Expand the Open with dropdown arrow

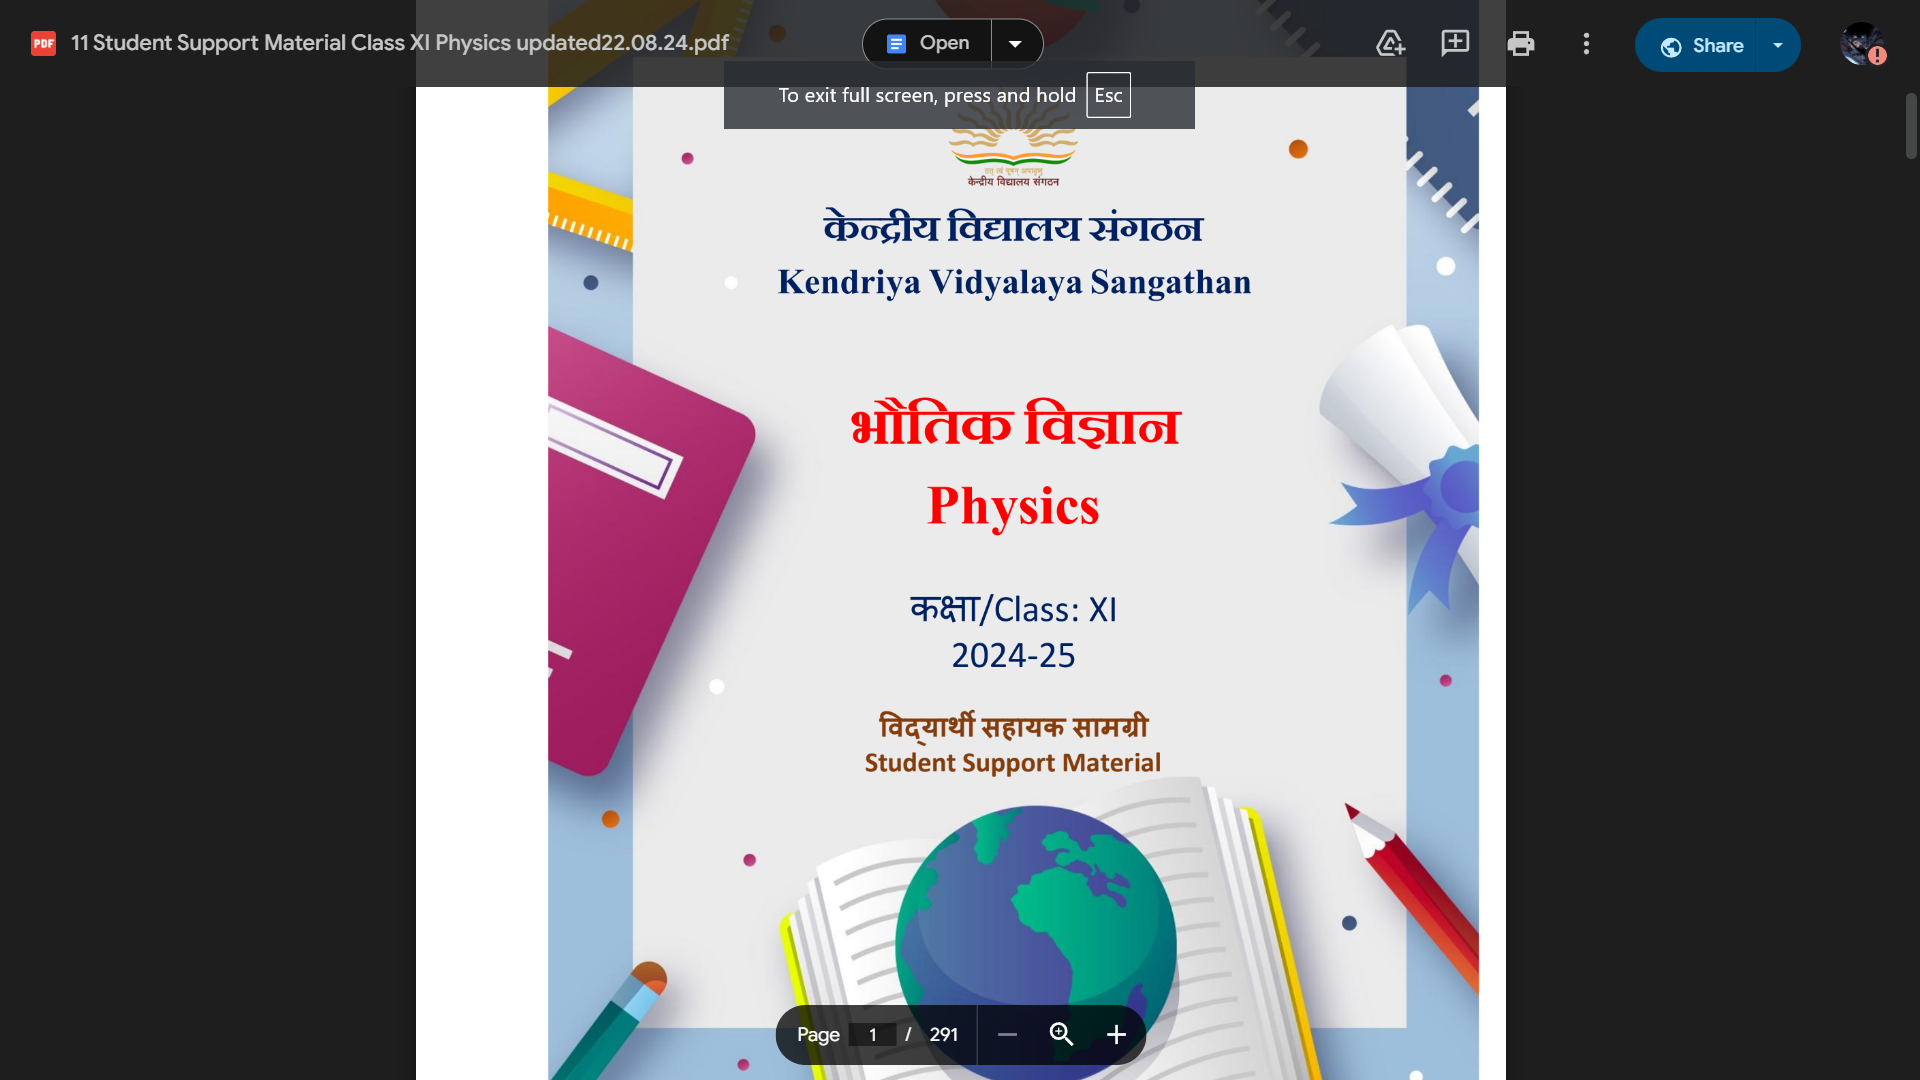1016,43
